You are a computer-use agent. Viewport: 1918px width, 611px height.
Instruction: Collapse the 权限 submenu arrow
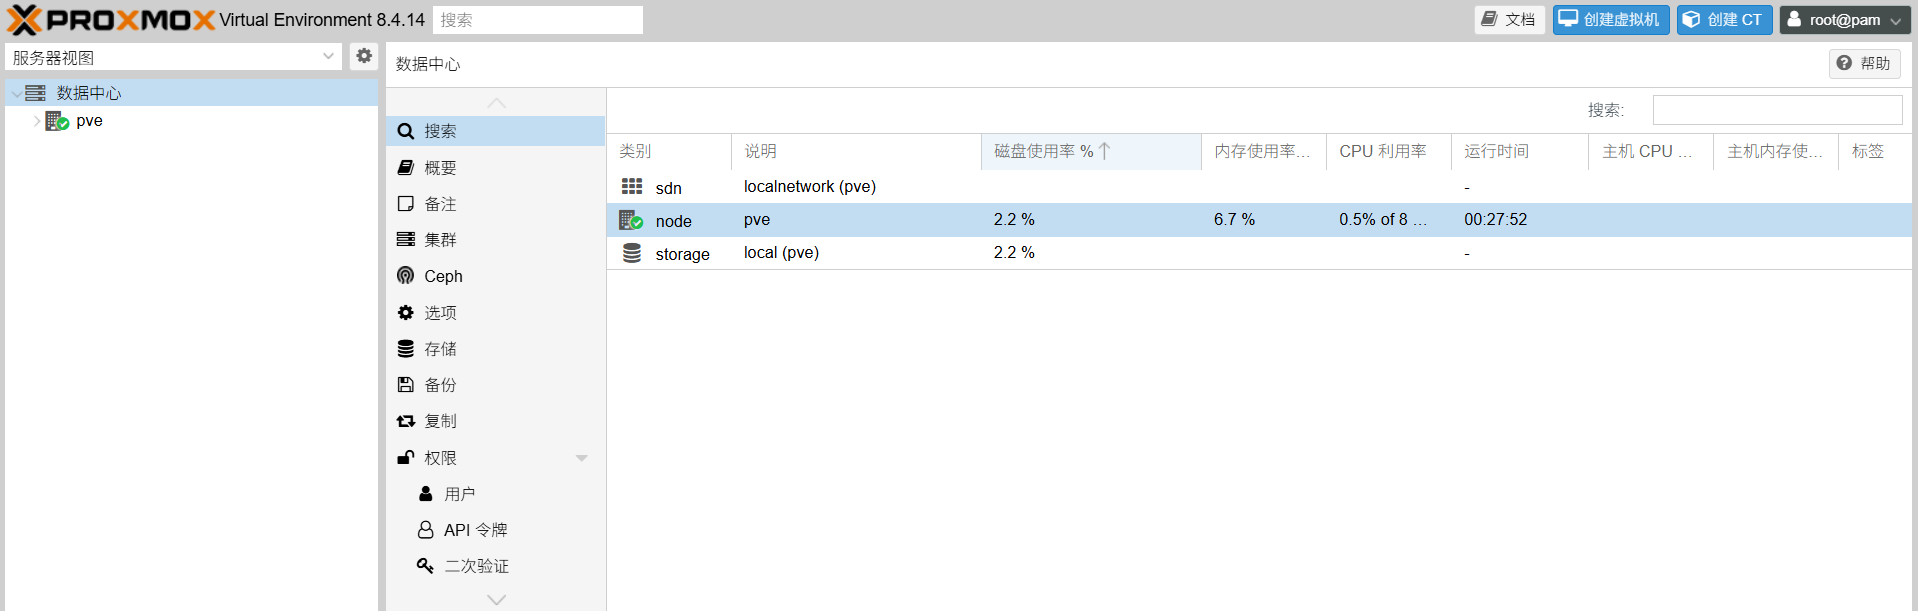click(581, 458)
